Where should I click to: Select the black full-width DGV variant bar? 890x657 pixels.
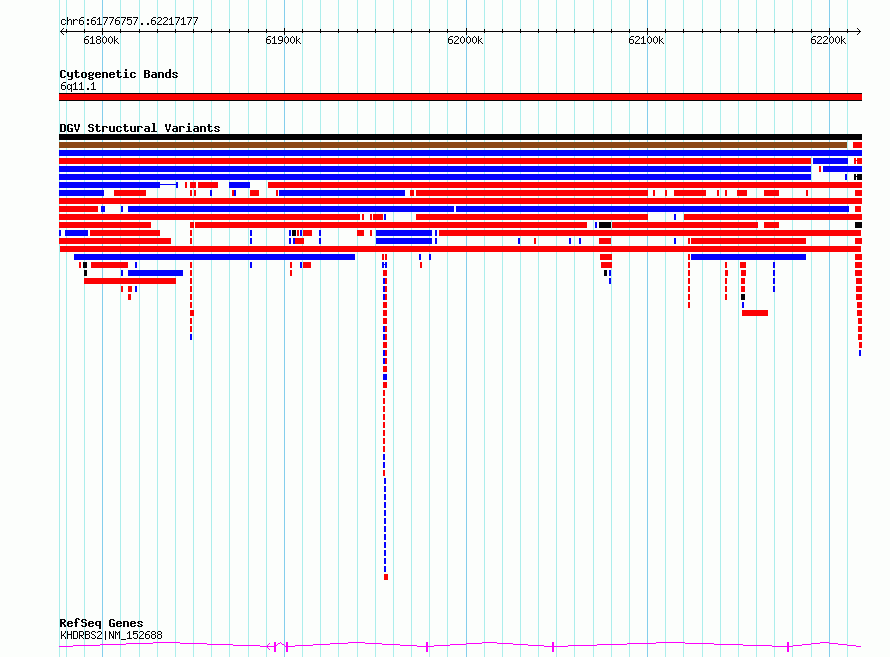(460, 137)
